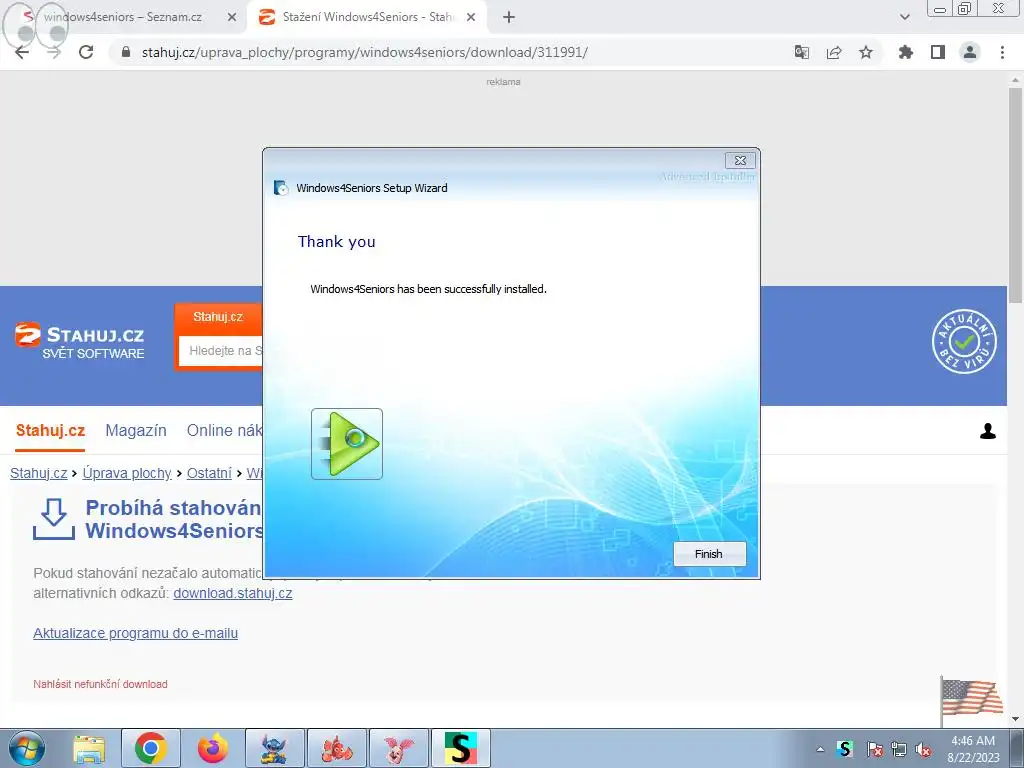
Task: Click the page vertical scrollbar
Action: [1015, 196]
